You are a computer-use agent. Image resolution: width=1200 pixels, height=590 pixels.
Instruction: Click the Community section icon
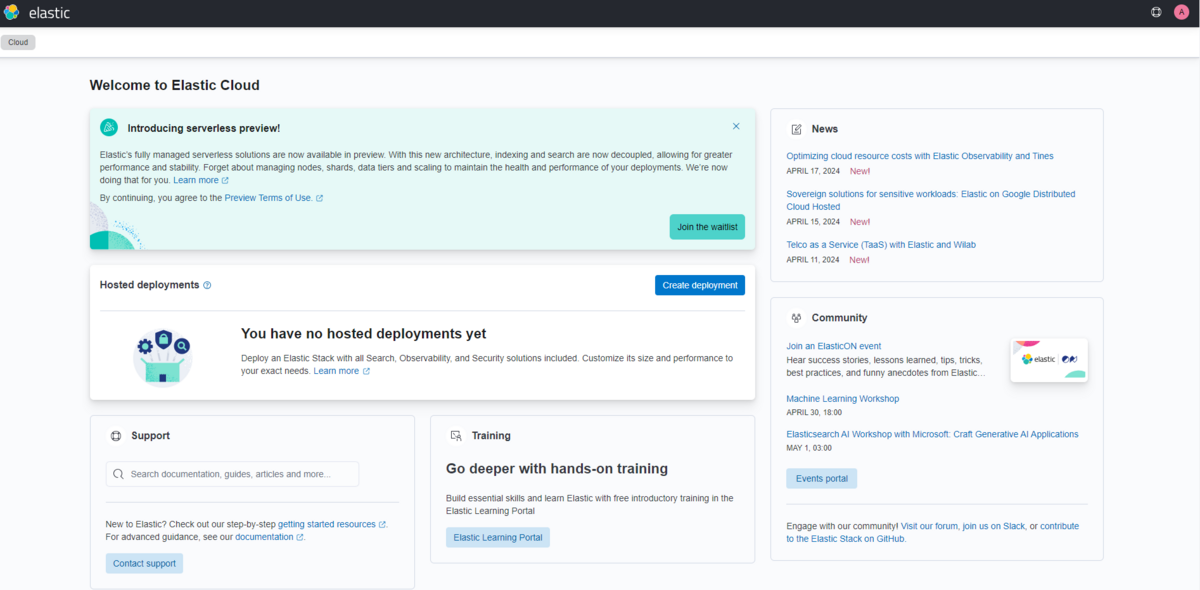pos(797,318)
